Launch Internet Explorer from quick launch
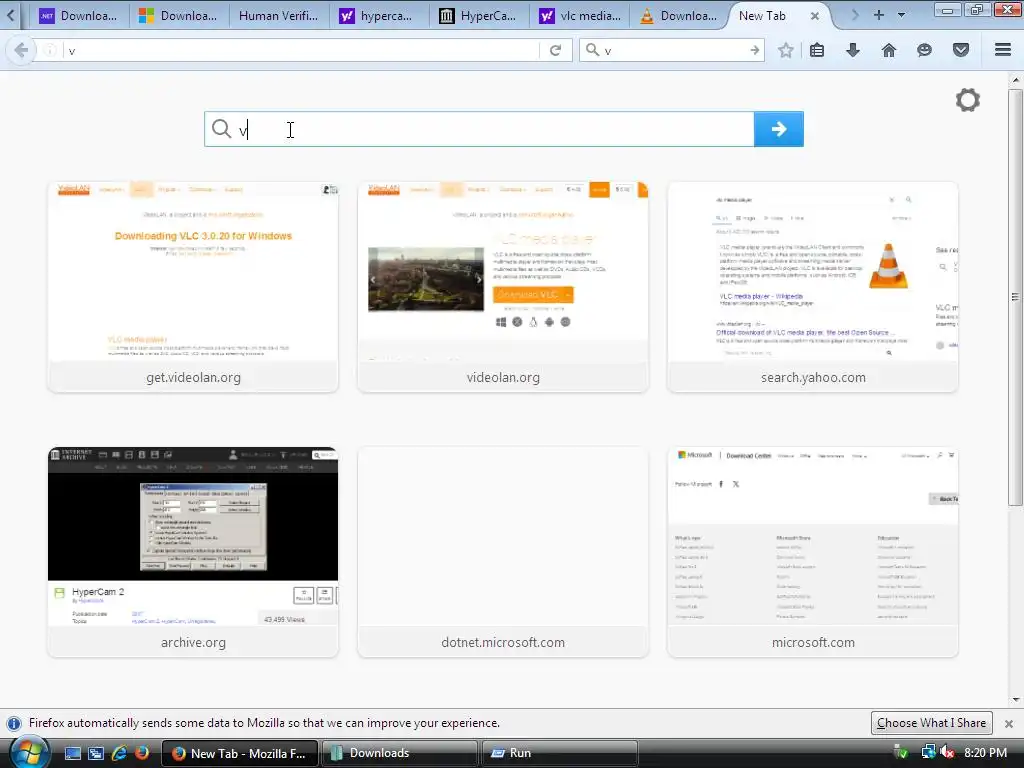Image resolution: width=1024 pixels, height=768 pixels. [119, 753]
